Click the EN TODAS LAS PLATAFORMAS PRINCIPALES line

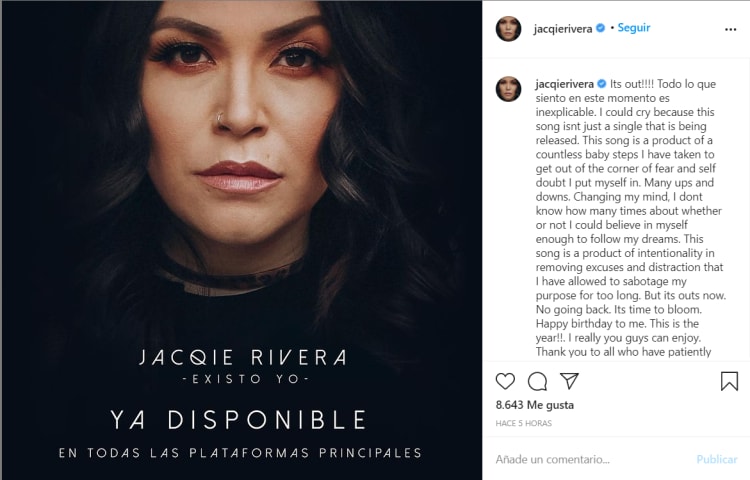pos(240,453)
